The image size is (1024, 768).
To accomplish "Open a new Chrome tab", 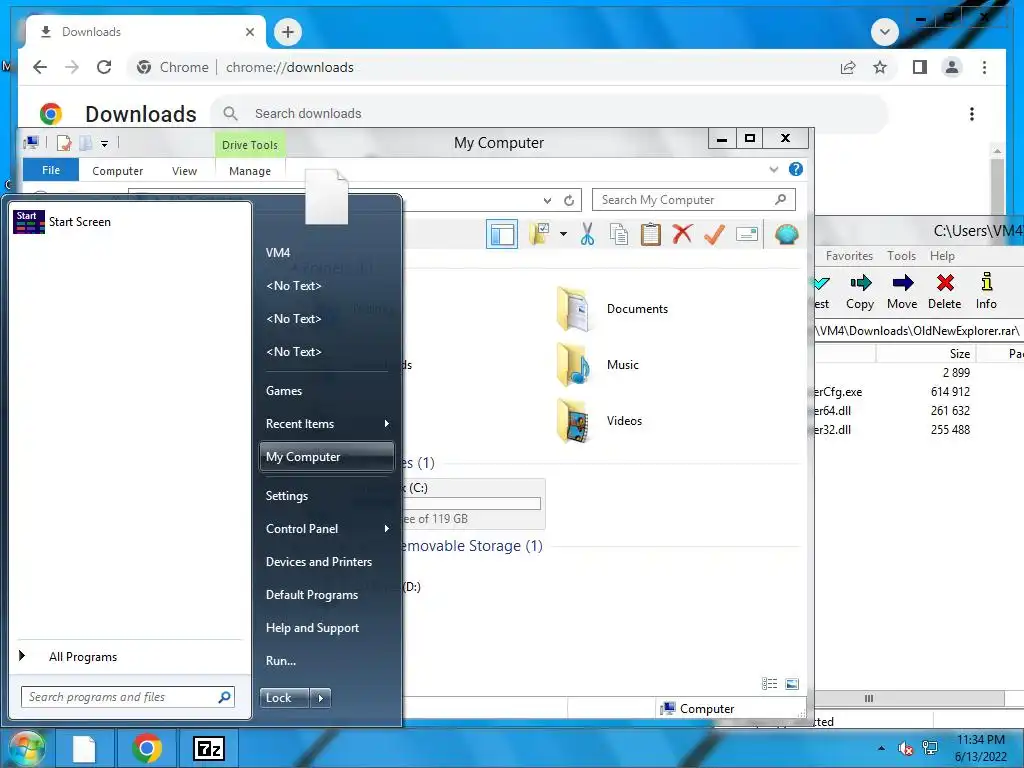I will [x=288, y=32].
